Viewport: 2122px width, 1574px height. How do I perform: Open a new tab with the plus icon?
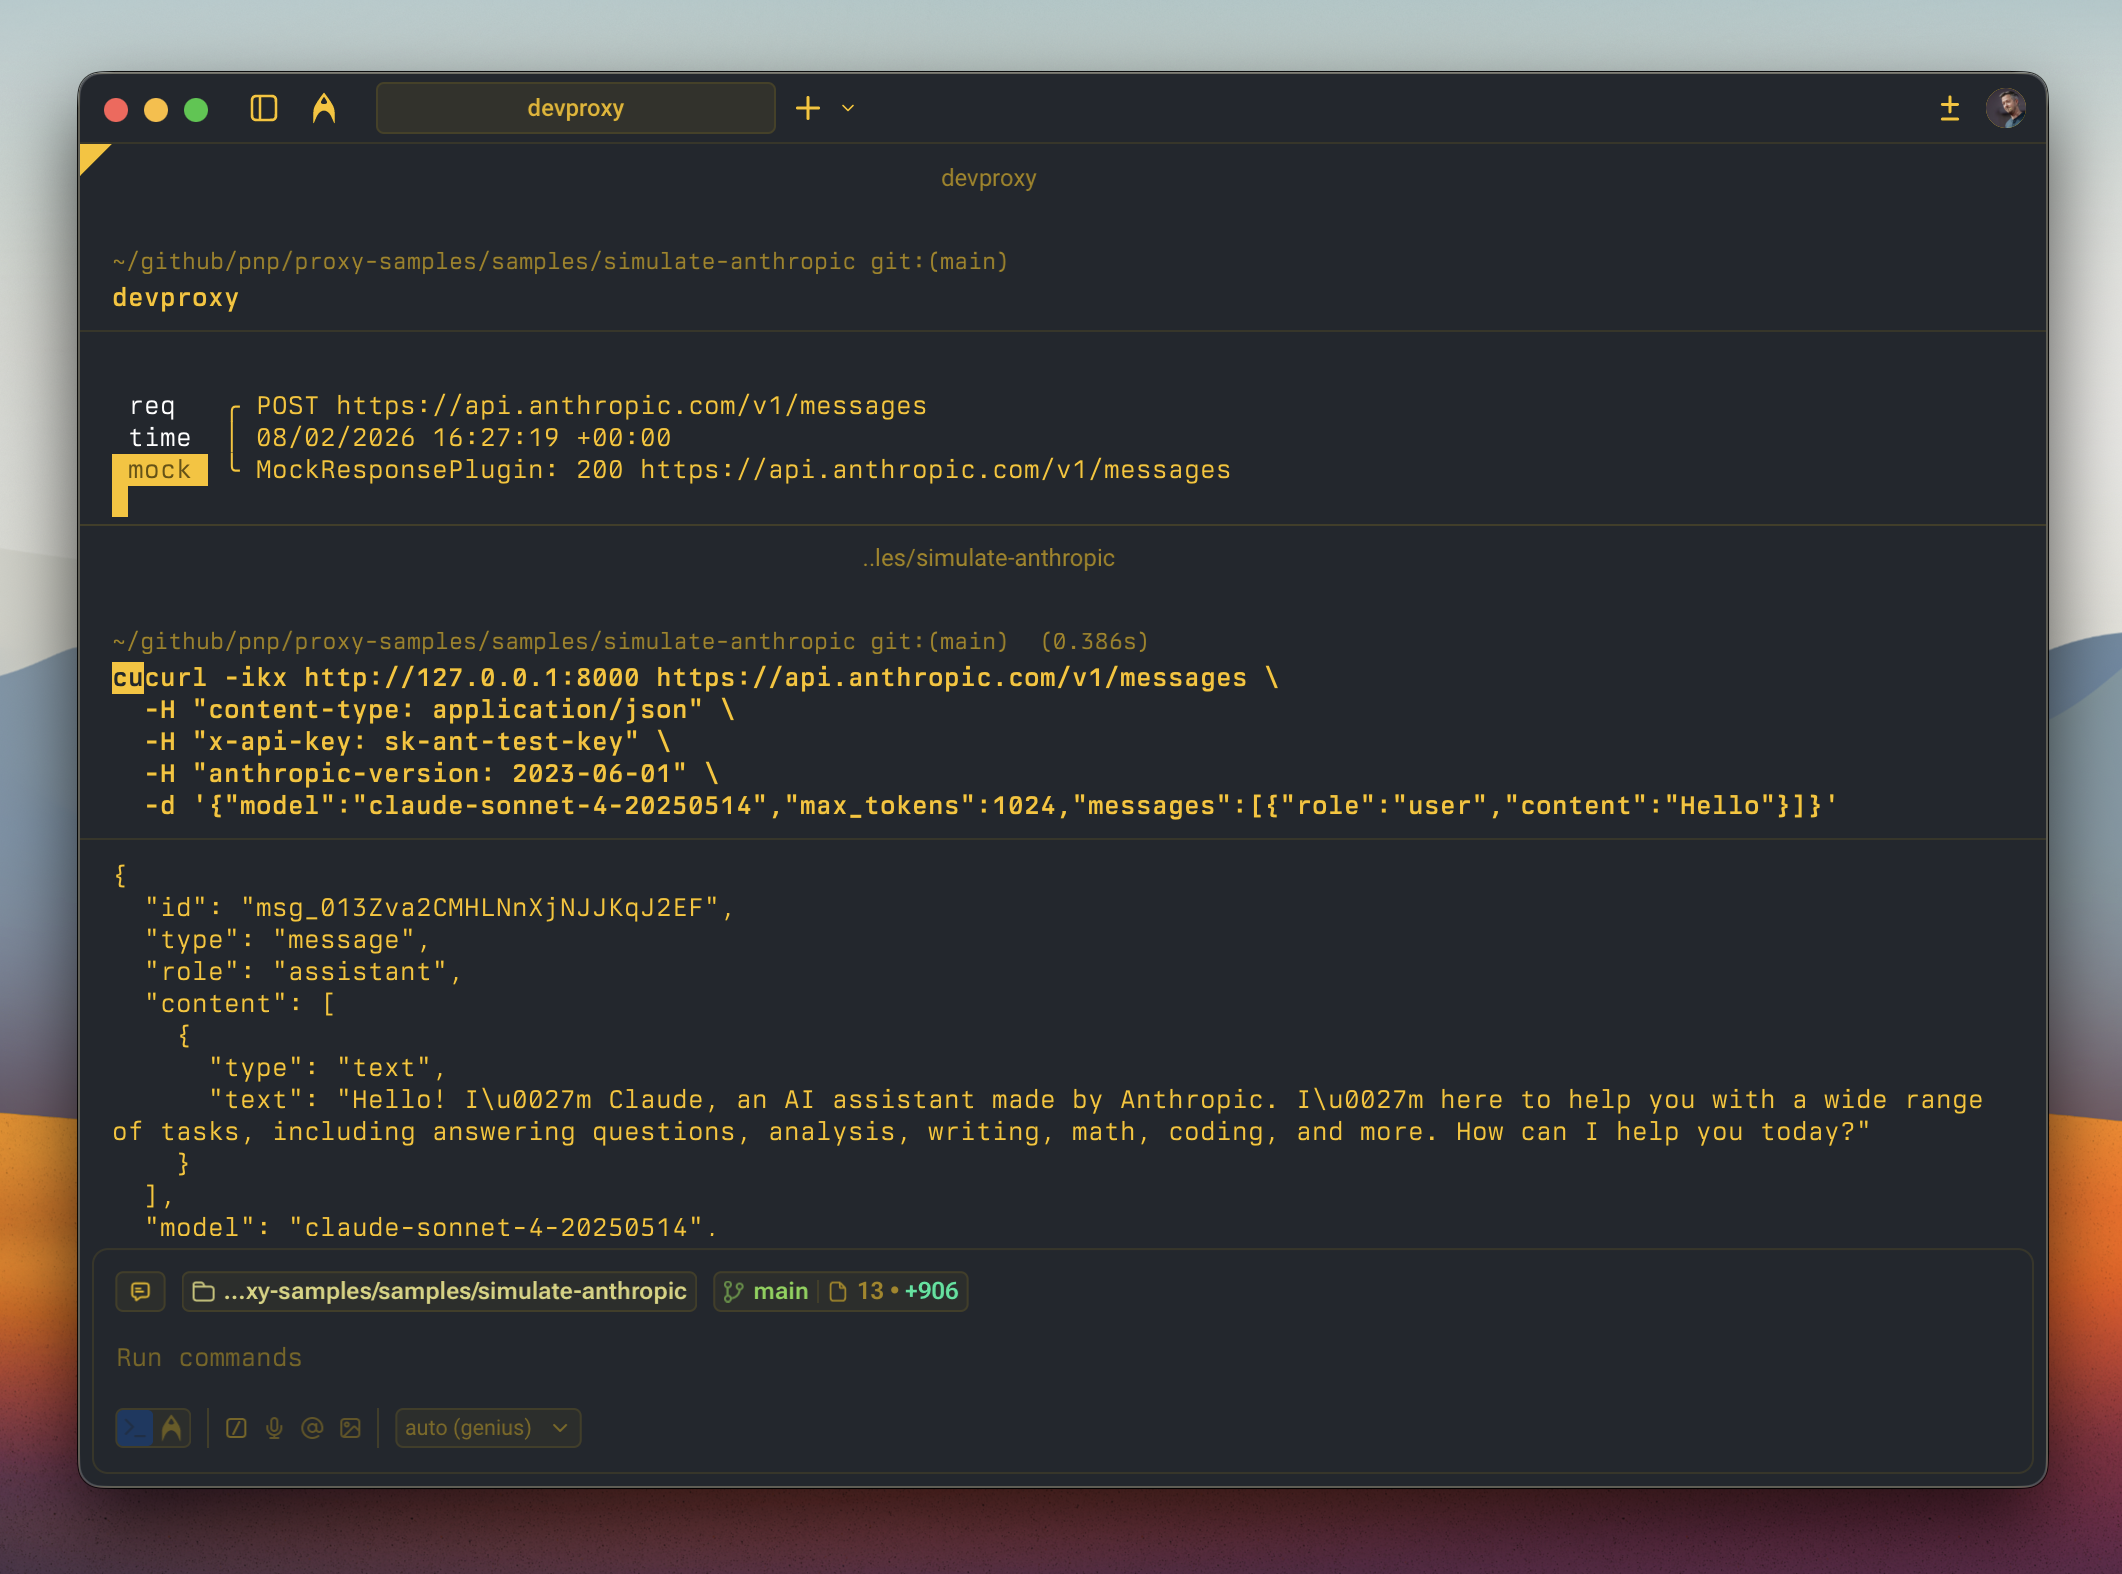pos(808,107)
